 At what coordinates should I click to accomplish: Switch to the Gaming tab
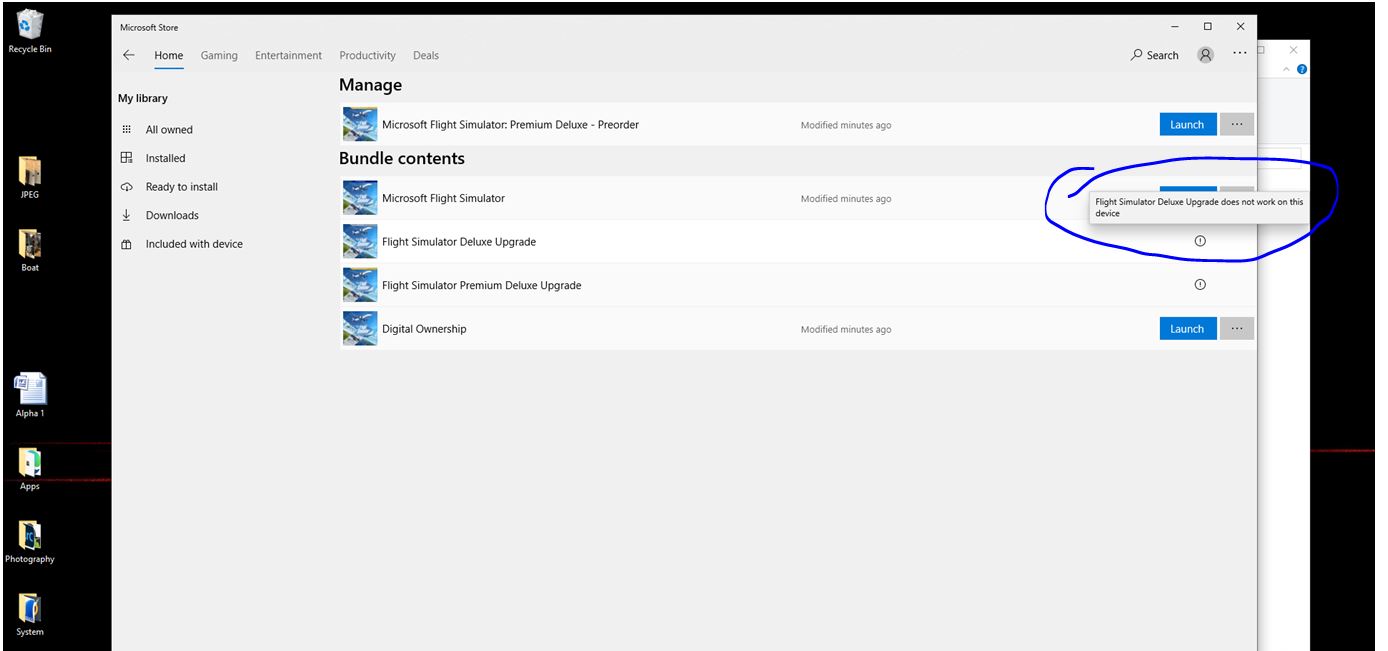point(219,55)
